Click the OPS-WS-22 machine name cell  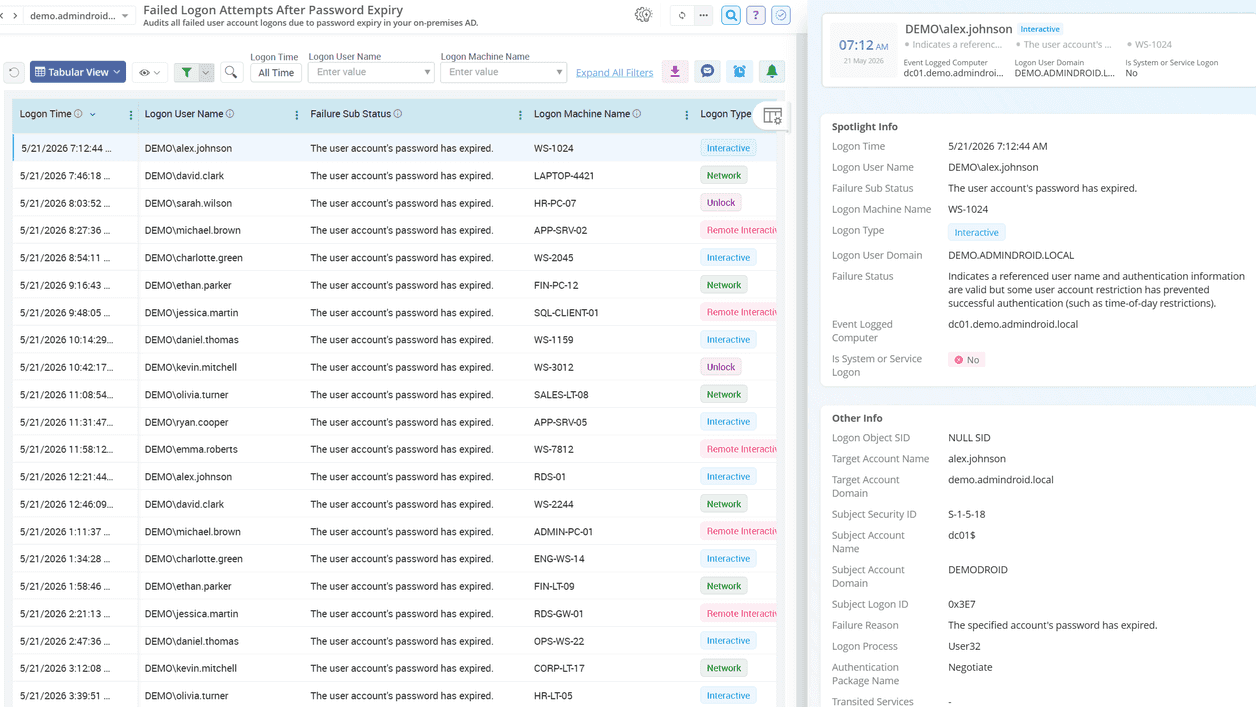tap(559, 641)
